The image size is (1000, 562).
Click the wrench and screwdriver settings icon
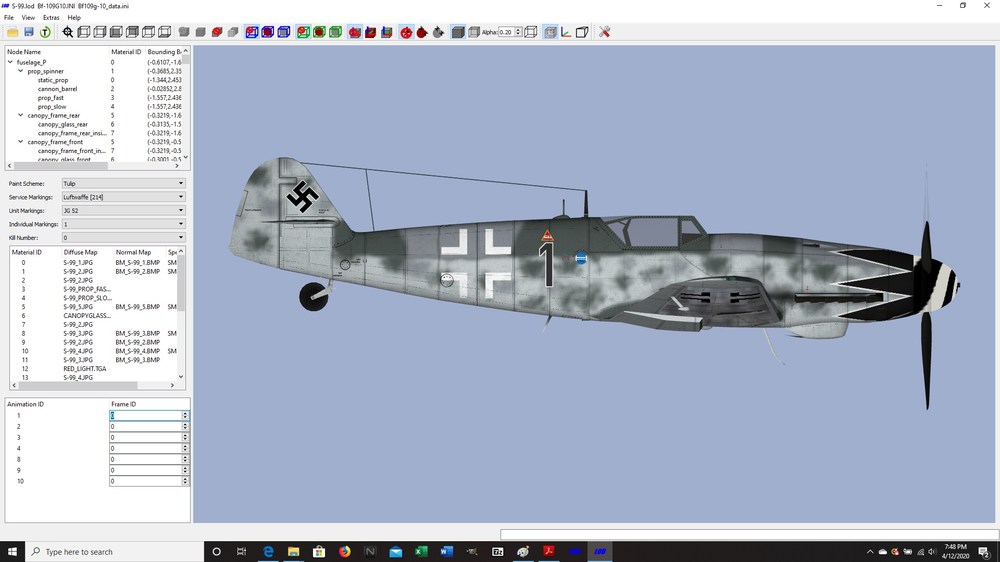[x=604, y=32]
